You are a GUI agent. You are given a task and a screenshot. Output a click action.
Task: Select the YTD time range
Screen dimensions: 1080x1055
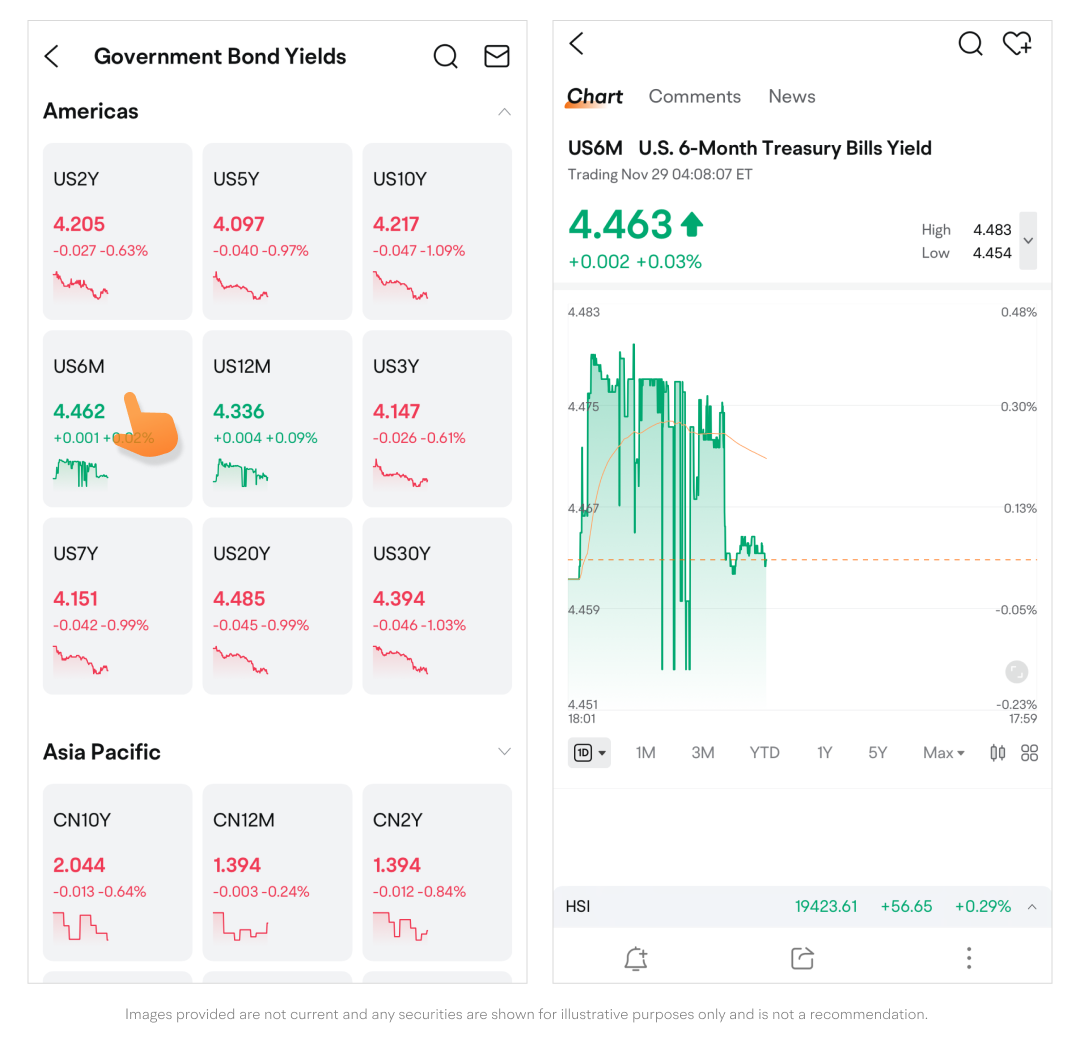pyautogui.click(x=764, y=753)
